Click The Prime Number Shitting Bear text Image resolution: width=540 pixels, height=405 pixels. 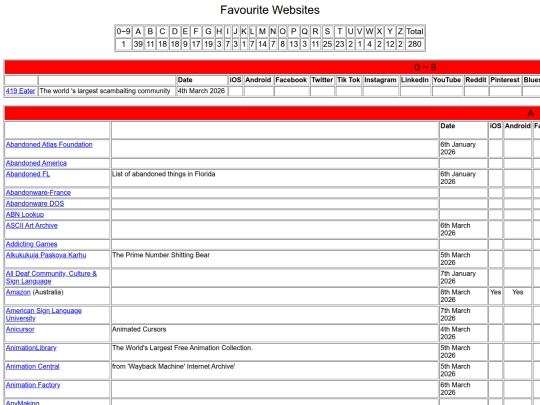(x=161, y=256)
